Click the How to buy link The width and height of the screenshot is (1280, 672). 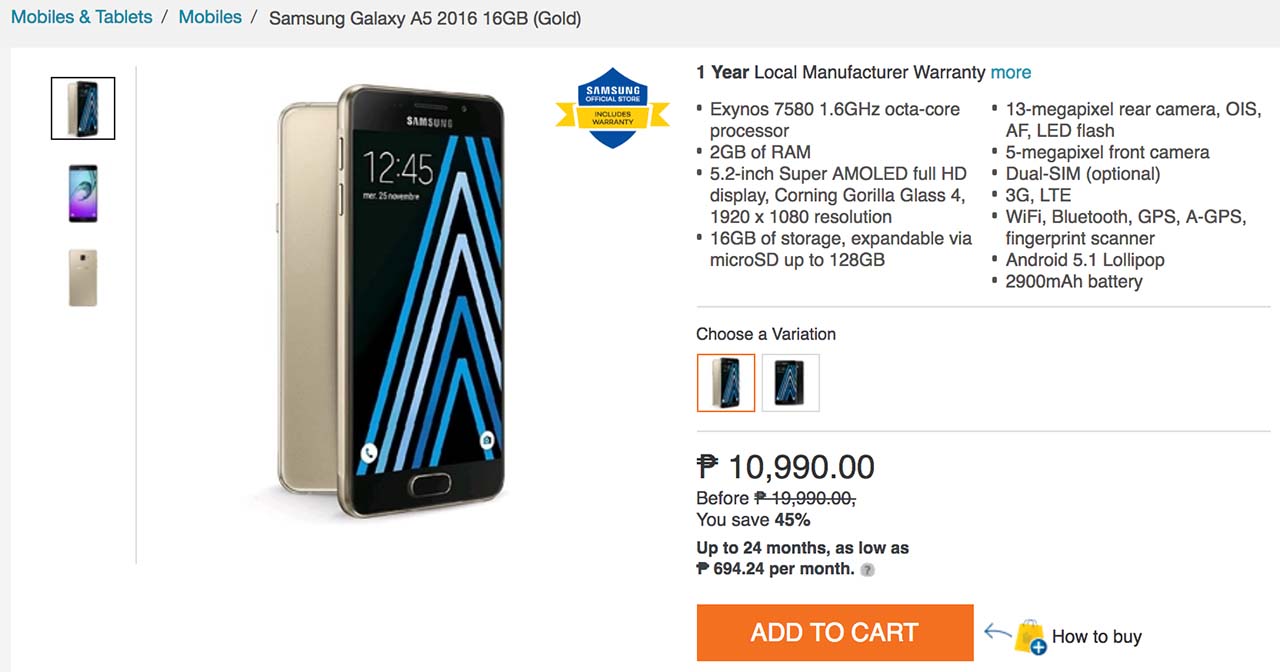[1097, 636]
